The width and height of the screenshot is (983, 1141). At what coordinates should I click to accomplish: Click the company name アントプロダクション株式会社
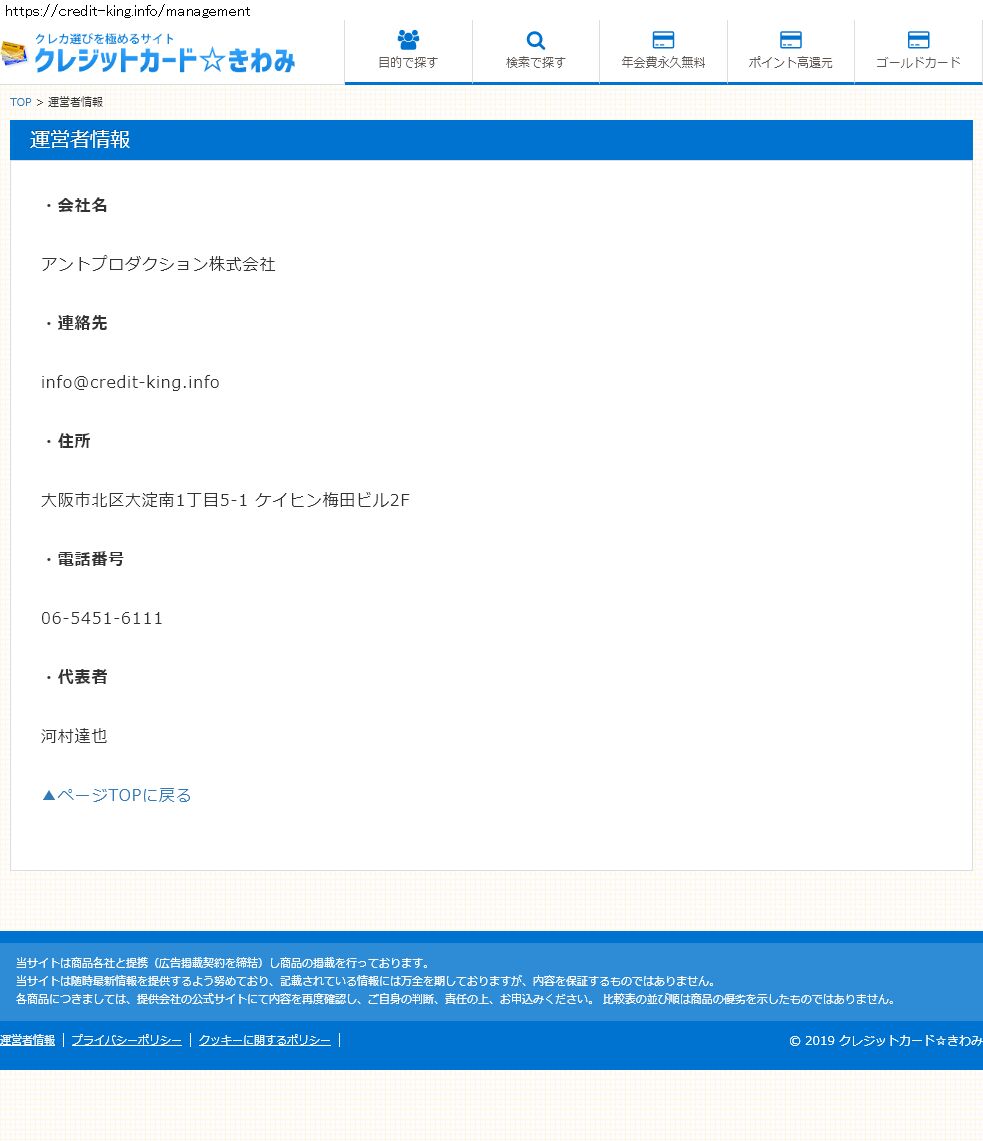[158, 264]
